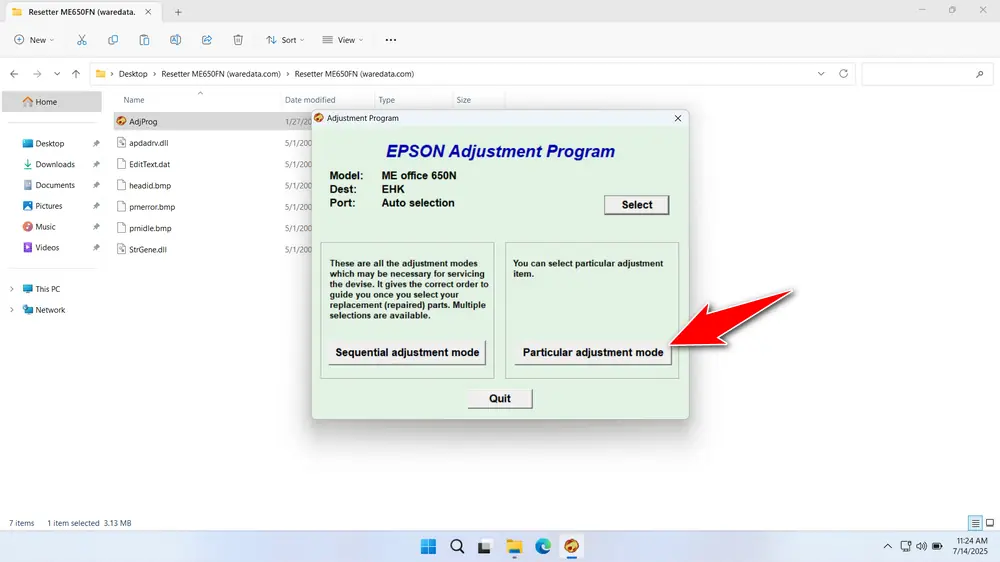The height and width of the screenshot is (562, 1000).
Task: Click Particular adjustment mode button
Action: tap(592, 352)
